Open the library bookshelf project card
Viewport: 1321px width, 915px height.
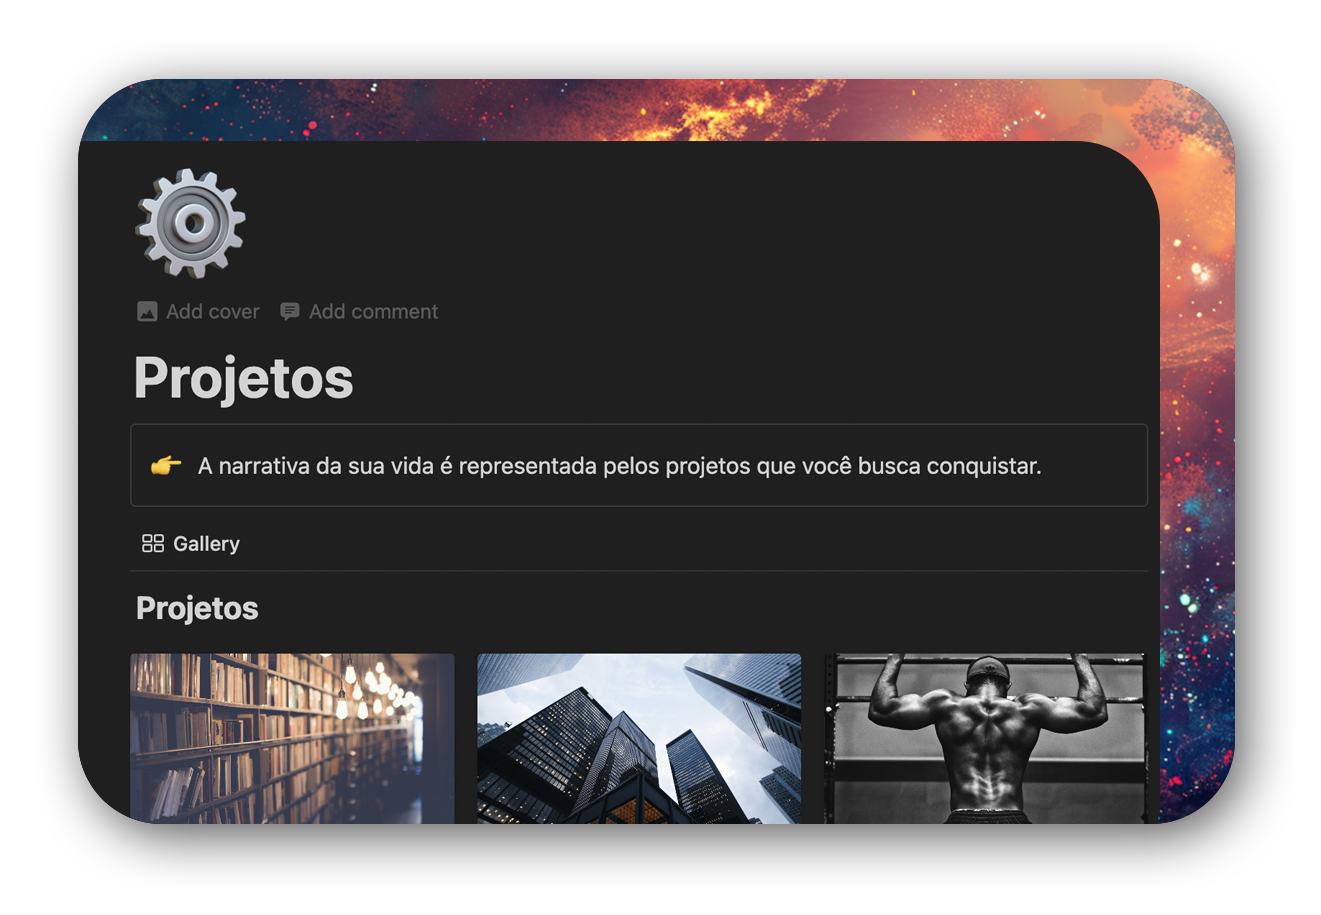292,738
